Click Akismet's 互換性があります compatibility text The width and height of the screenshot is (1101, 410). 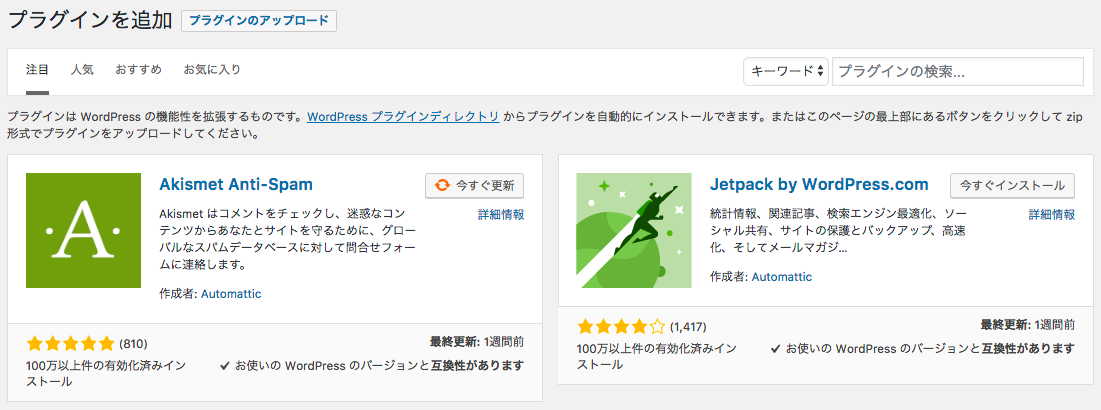tap(477, 366)
